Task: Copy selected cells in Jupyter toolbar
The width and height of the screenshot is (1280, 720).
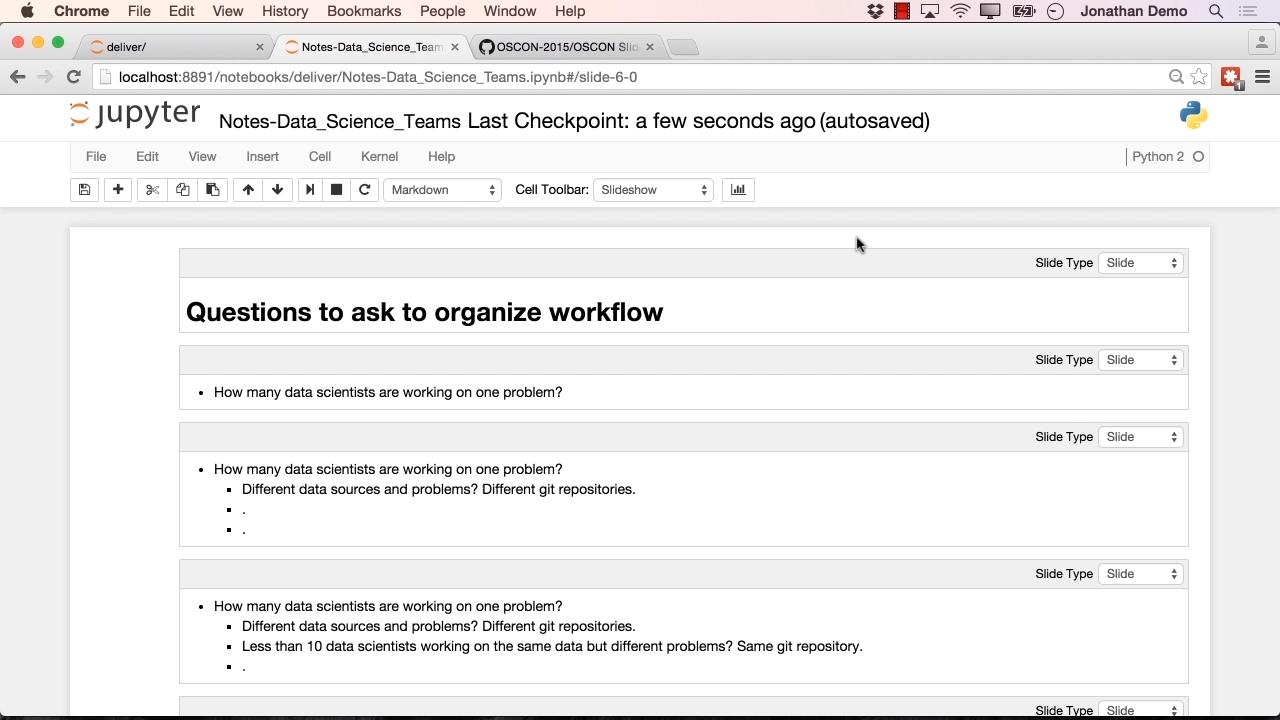Action: coord(182,190)
